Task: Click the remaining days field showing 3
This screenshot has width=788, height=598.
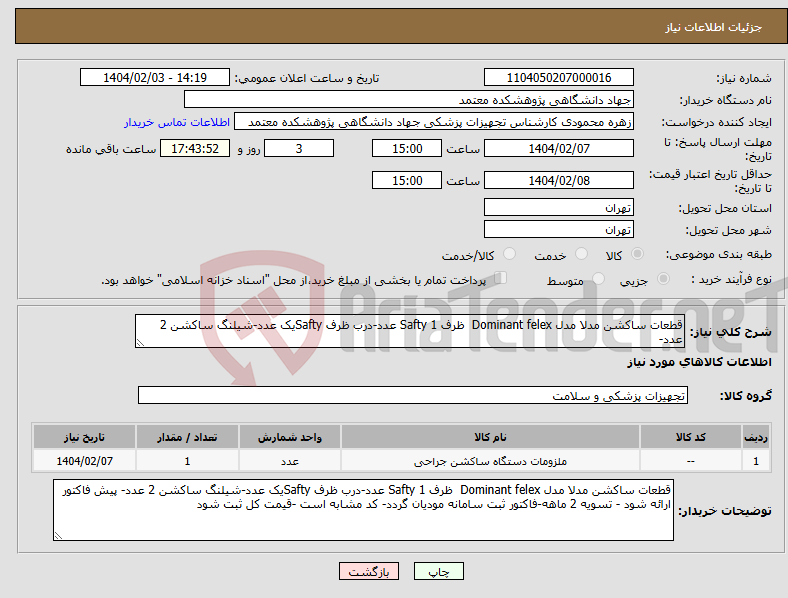Action: pyautogui.click(x=299, y=148)
